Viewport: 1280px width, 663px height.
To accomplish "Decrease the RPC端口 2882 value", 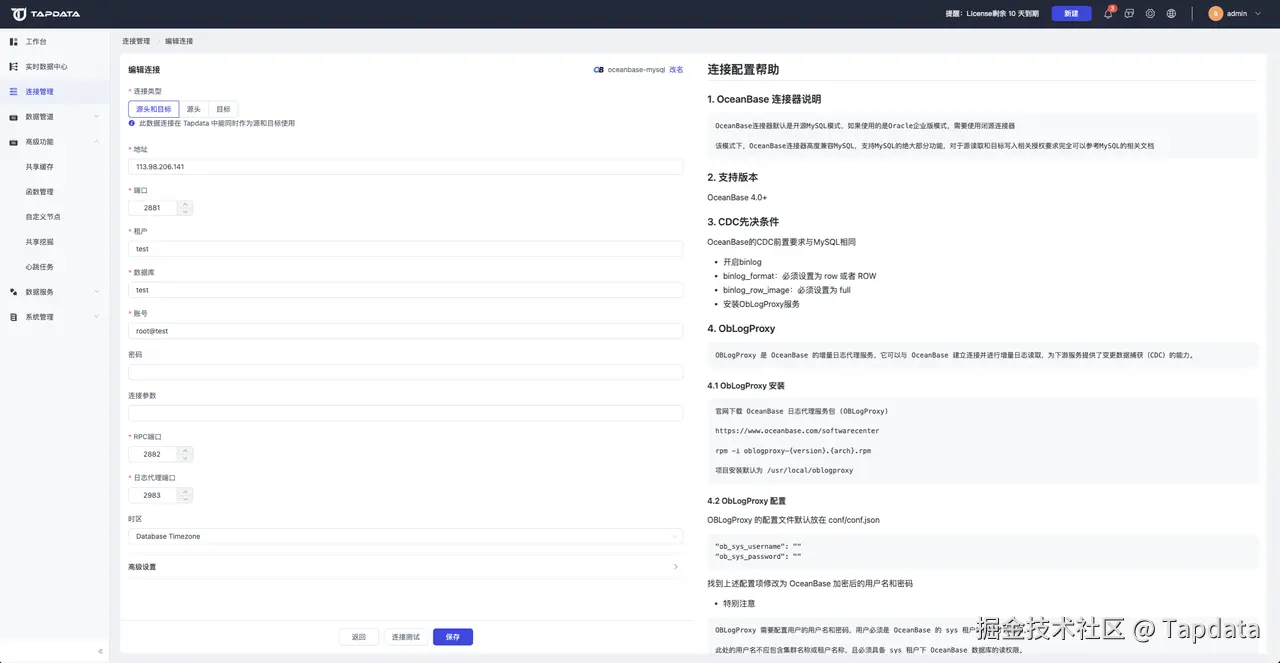I will [x=184, y=458].
